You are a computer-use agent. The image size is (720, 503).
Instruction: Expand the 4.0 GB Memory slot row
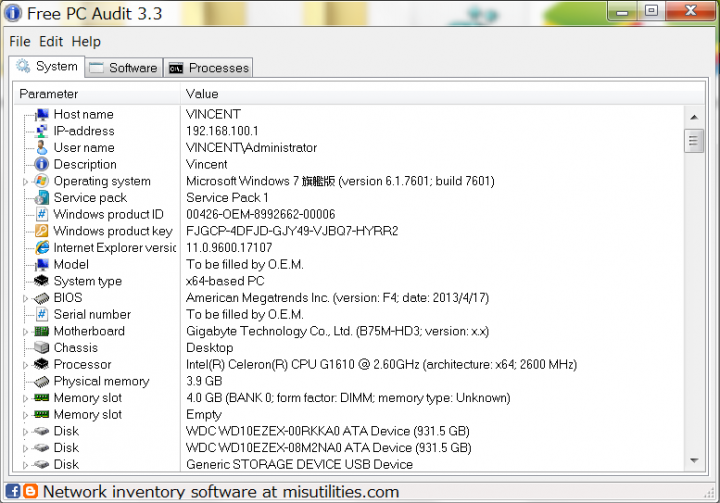pos(25,398)
